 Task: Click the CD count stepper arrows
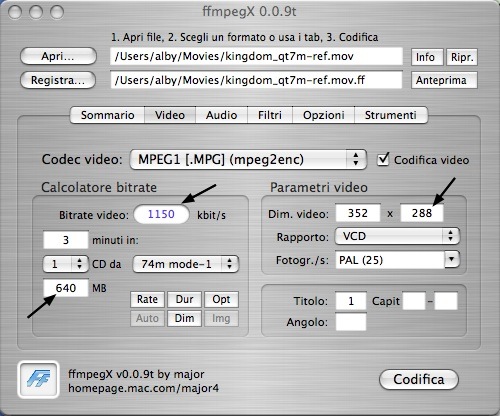pos(79,264)
